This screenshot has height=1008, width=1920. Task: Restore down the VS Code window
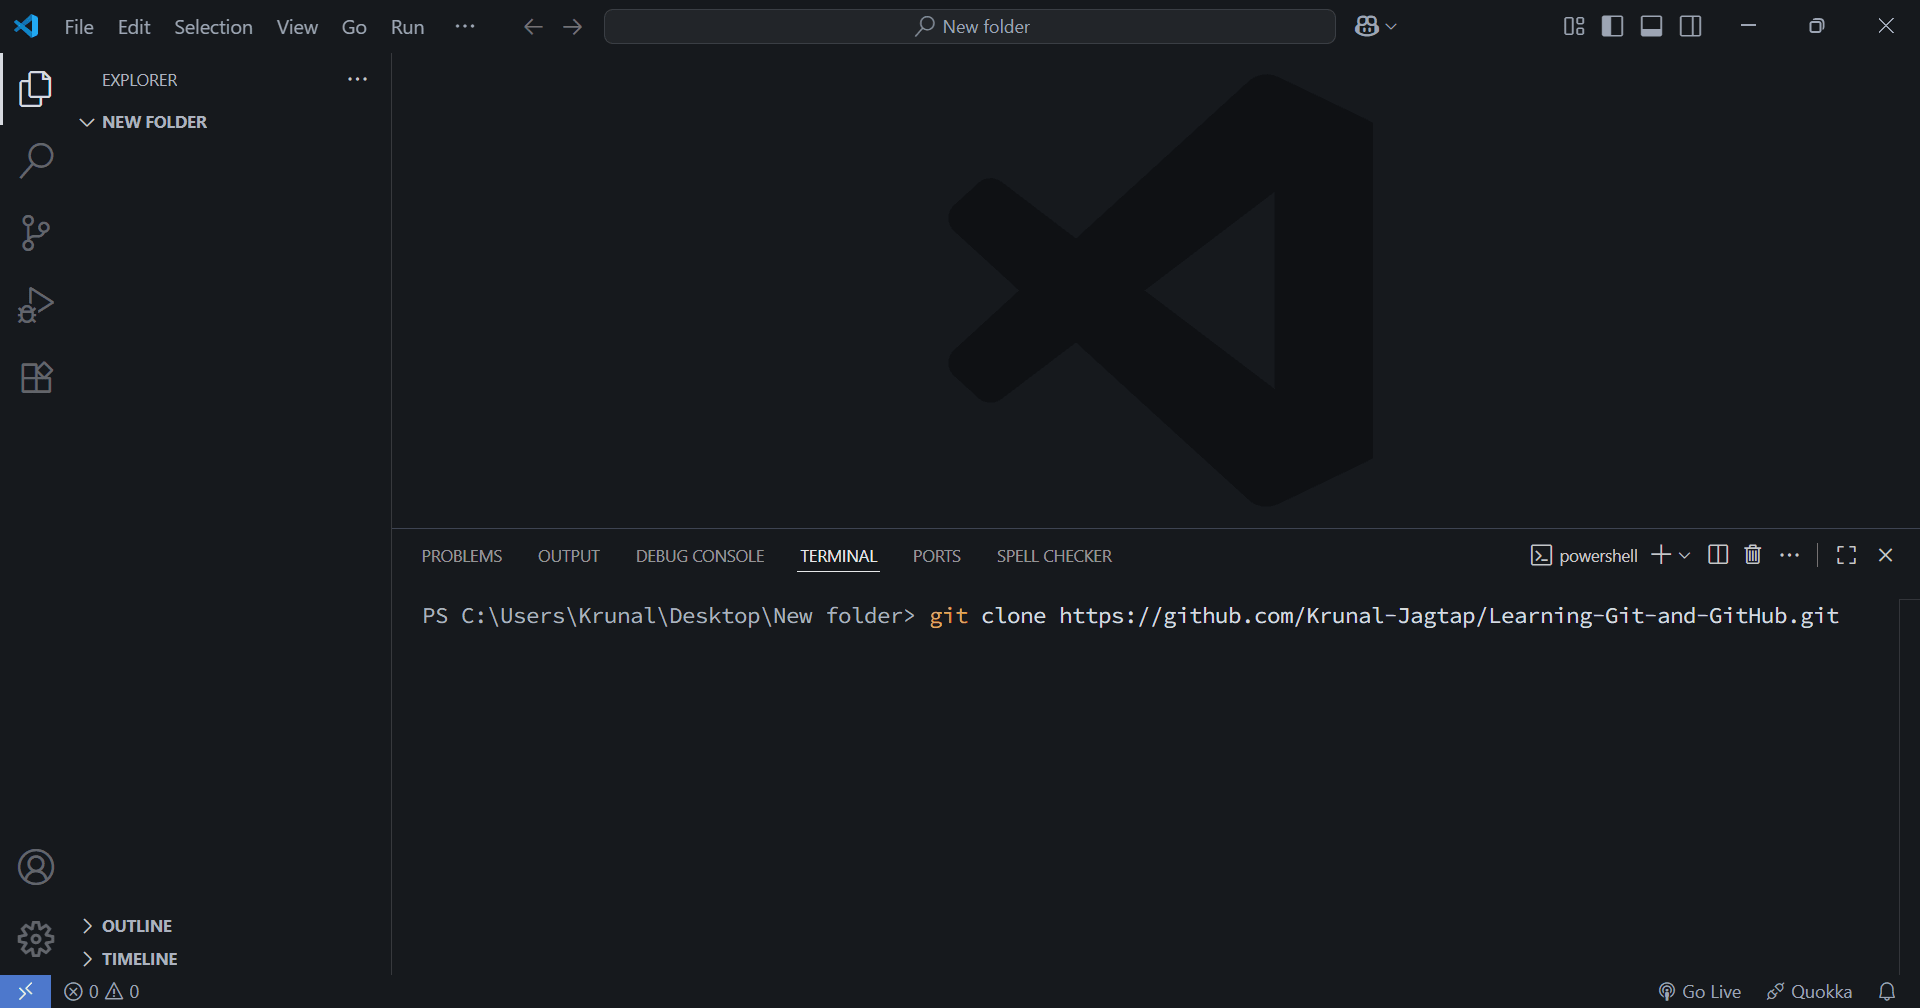(x=1817, y=26)
